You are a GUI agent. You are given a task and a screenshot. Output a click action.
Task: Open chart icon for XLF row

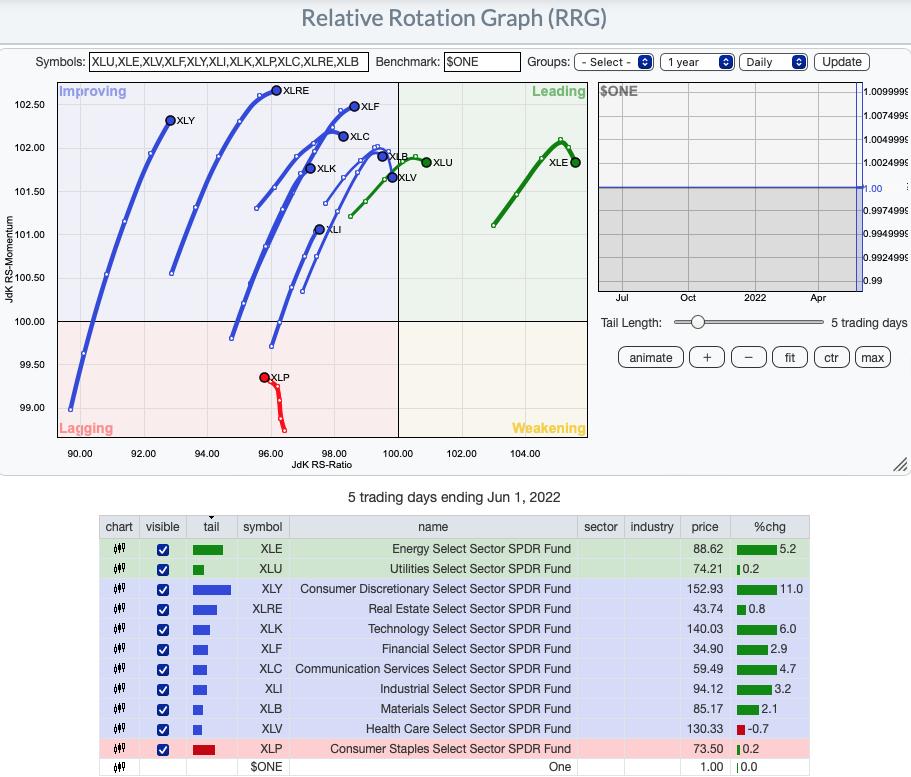(x=119, y=649)
